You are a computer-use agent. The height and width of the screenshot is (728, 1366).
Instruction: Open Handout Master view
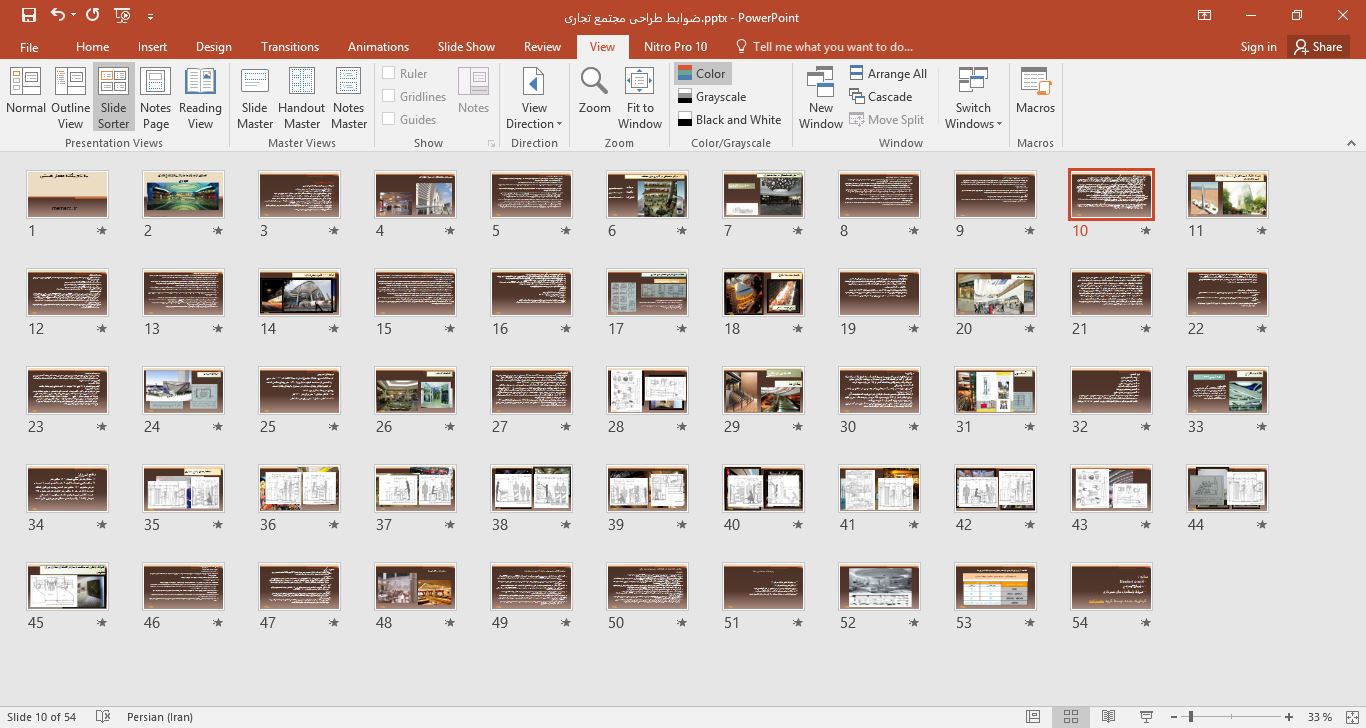click(301, 97)
